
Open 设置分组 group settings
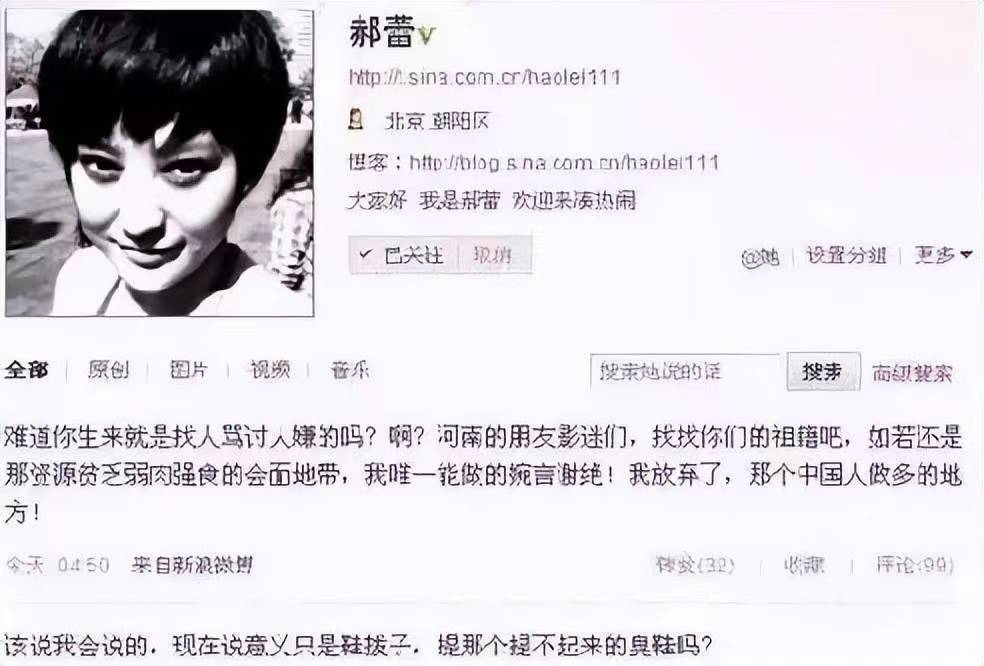pos(846,255)
